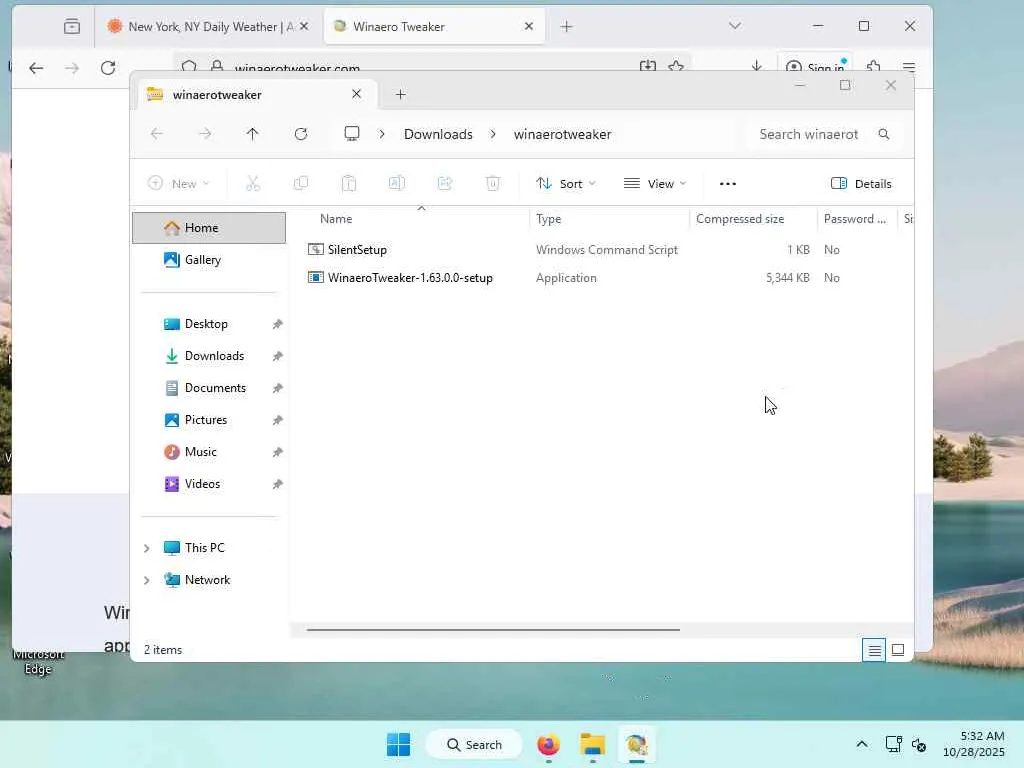Open a new Firefox tab

pyautogui.click(x=566, y=27)
